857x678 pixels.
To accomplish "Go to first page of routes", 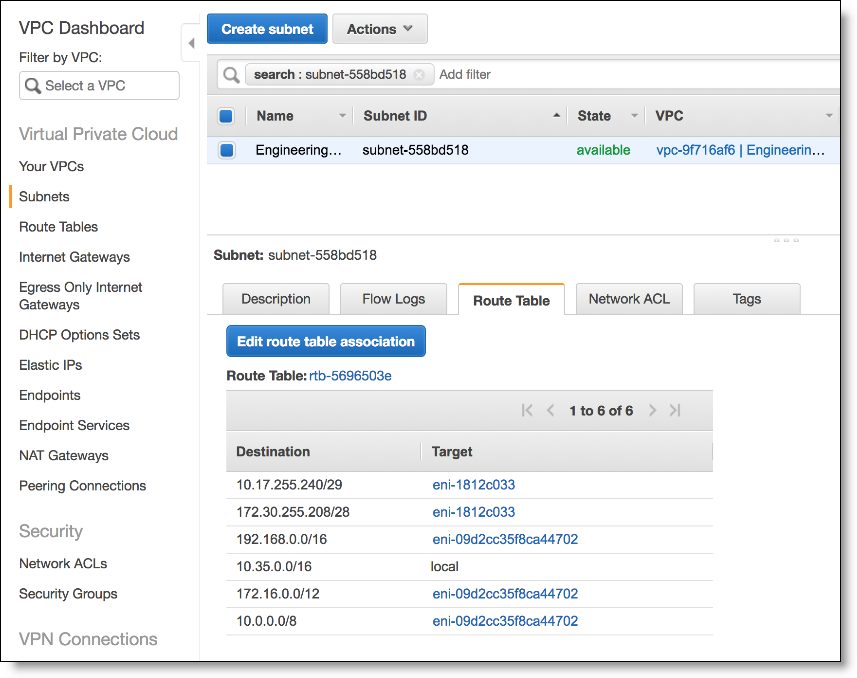I will [x=527, y=411].
